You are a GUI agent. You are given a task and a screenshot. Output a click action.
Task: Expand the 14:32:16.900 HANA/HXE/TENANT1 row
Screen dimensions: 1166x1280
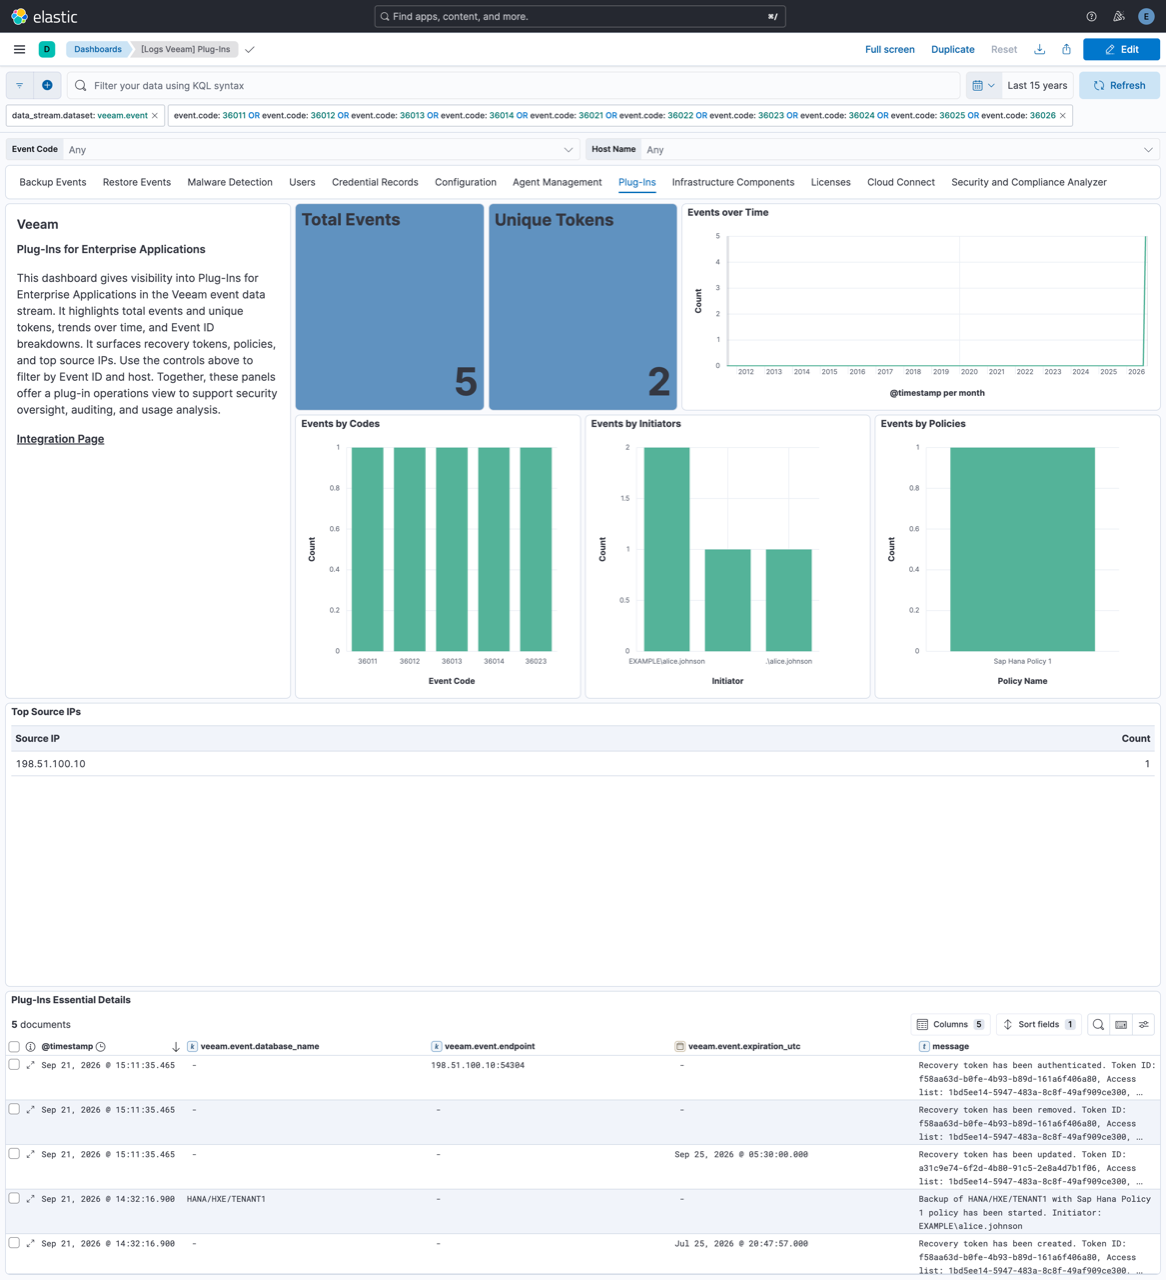tap(30, 1199)
